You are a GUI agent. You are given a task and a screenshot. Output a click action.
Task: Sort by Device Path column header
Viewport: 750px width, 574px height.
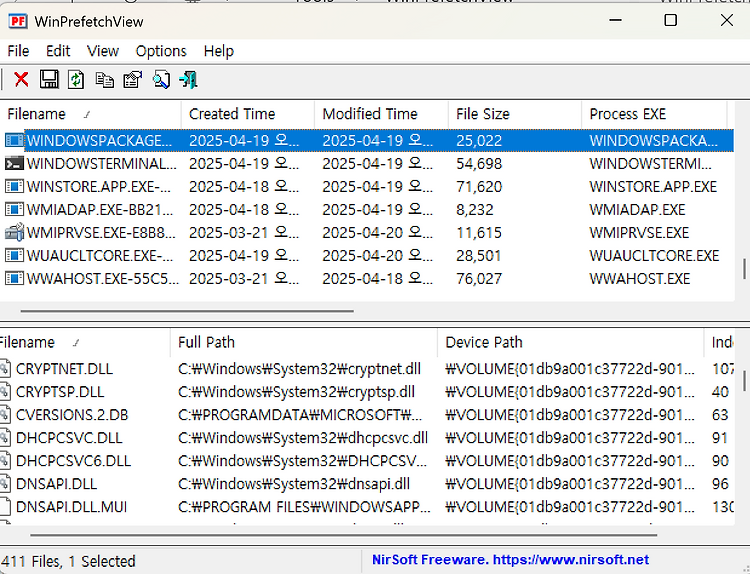click(x=571, y=342)
